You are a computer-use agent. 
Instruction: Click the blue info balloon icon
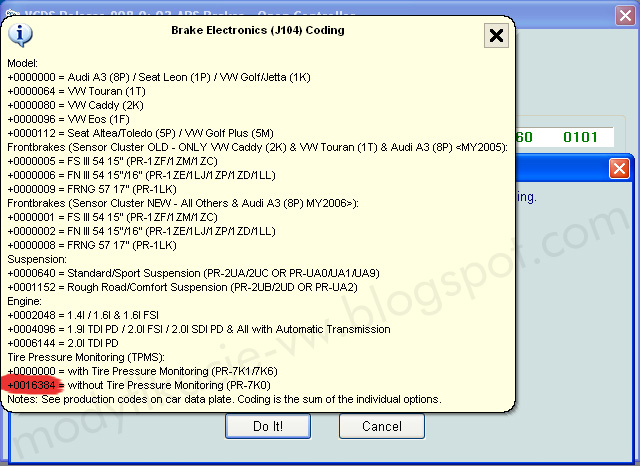(x=20, y=35)
